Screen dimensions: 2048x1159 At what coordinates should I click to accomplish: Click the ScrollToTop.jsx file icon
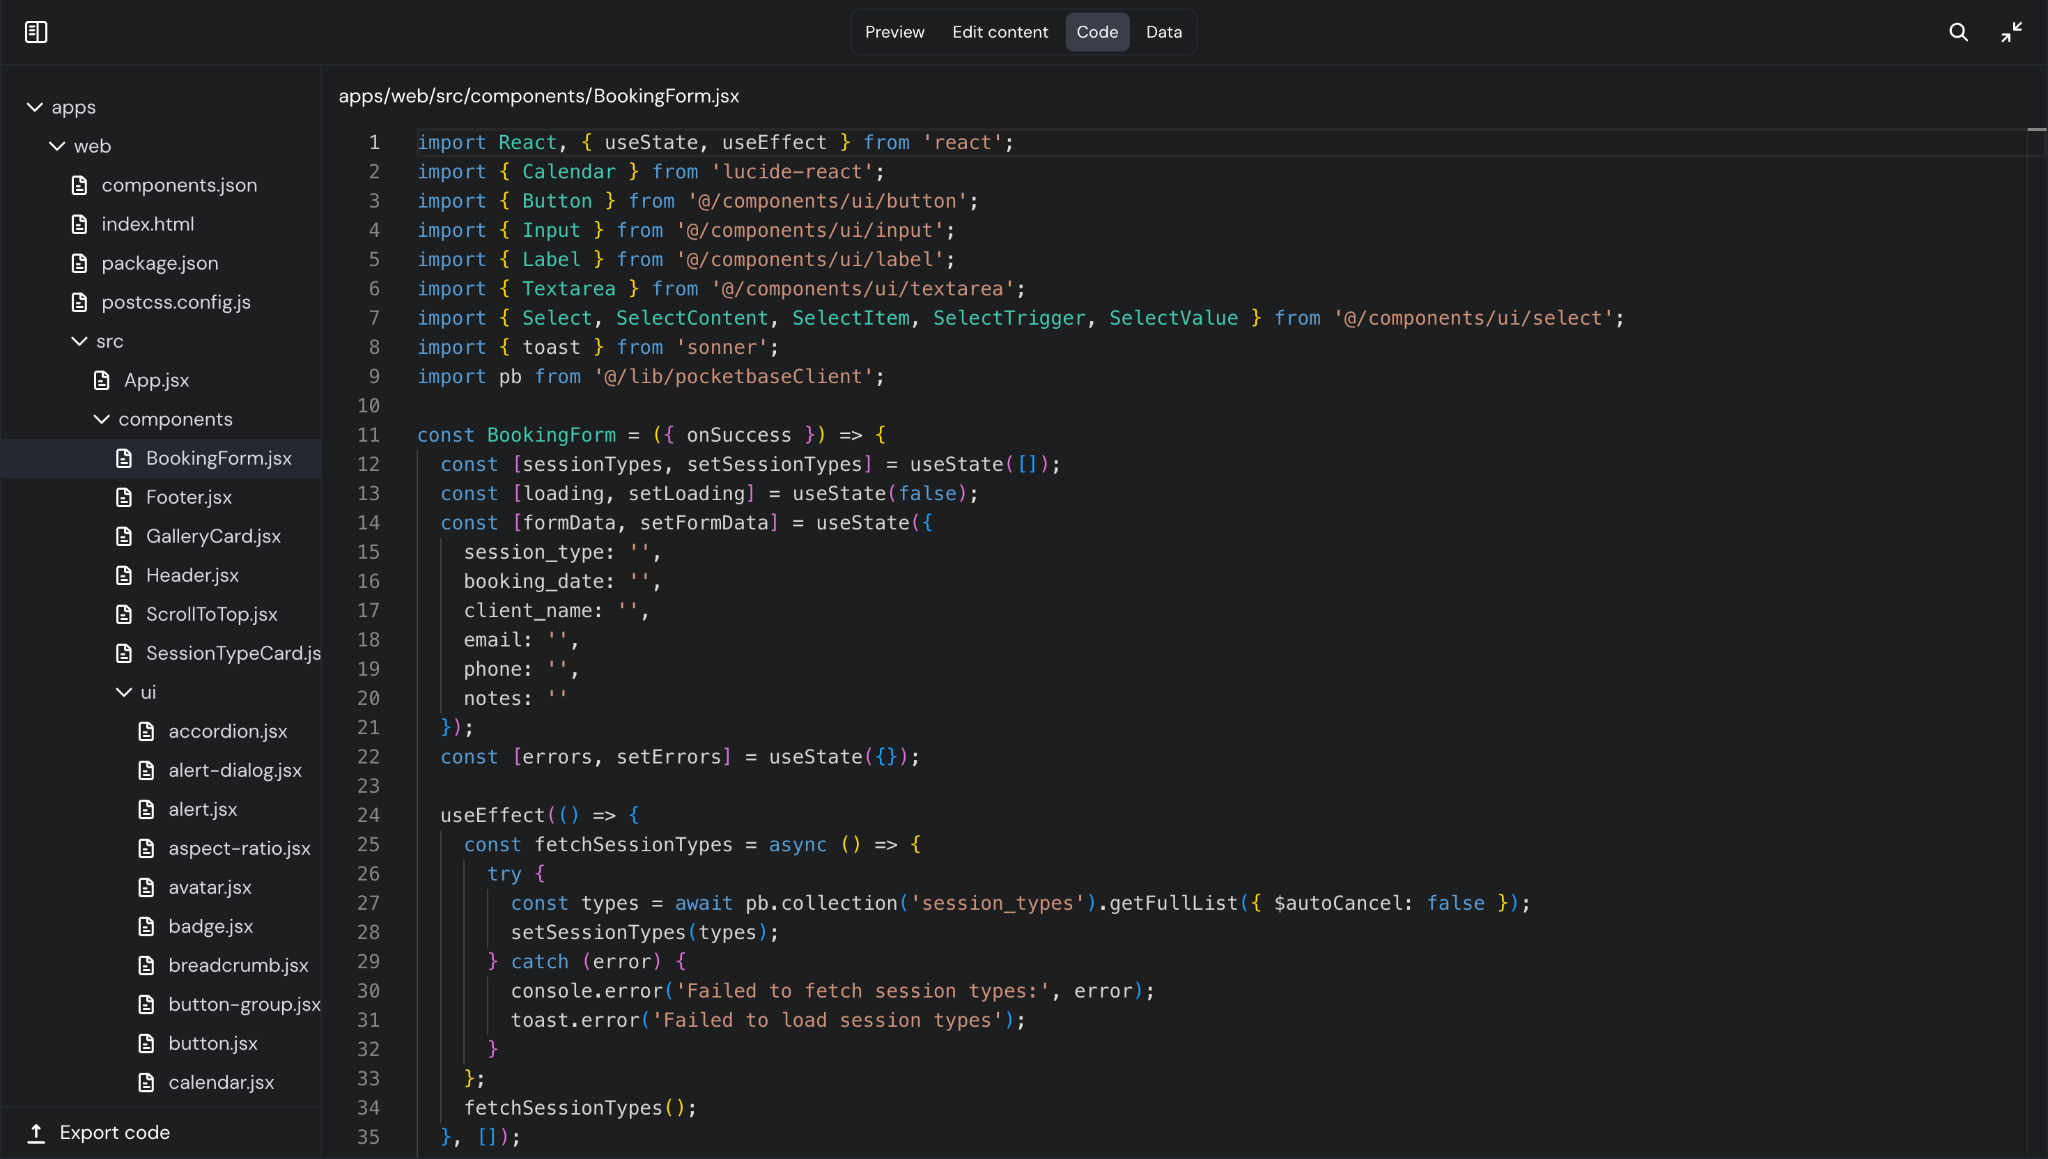coord(124,614)
